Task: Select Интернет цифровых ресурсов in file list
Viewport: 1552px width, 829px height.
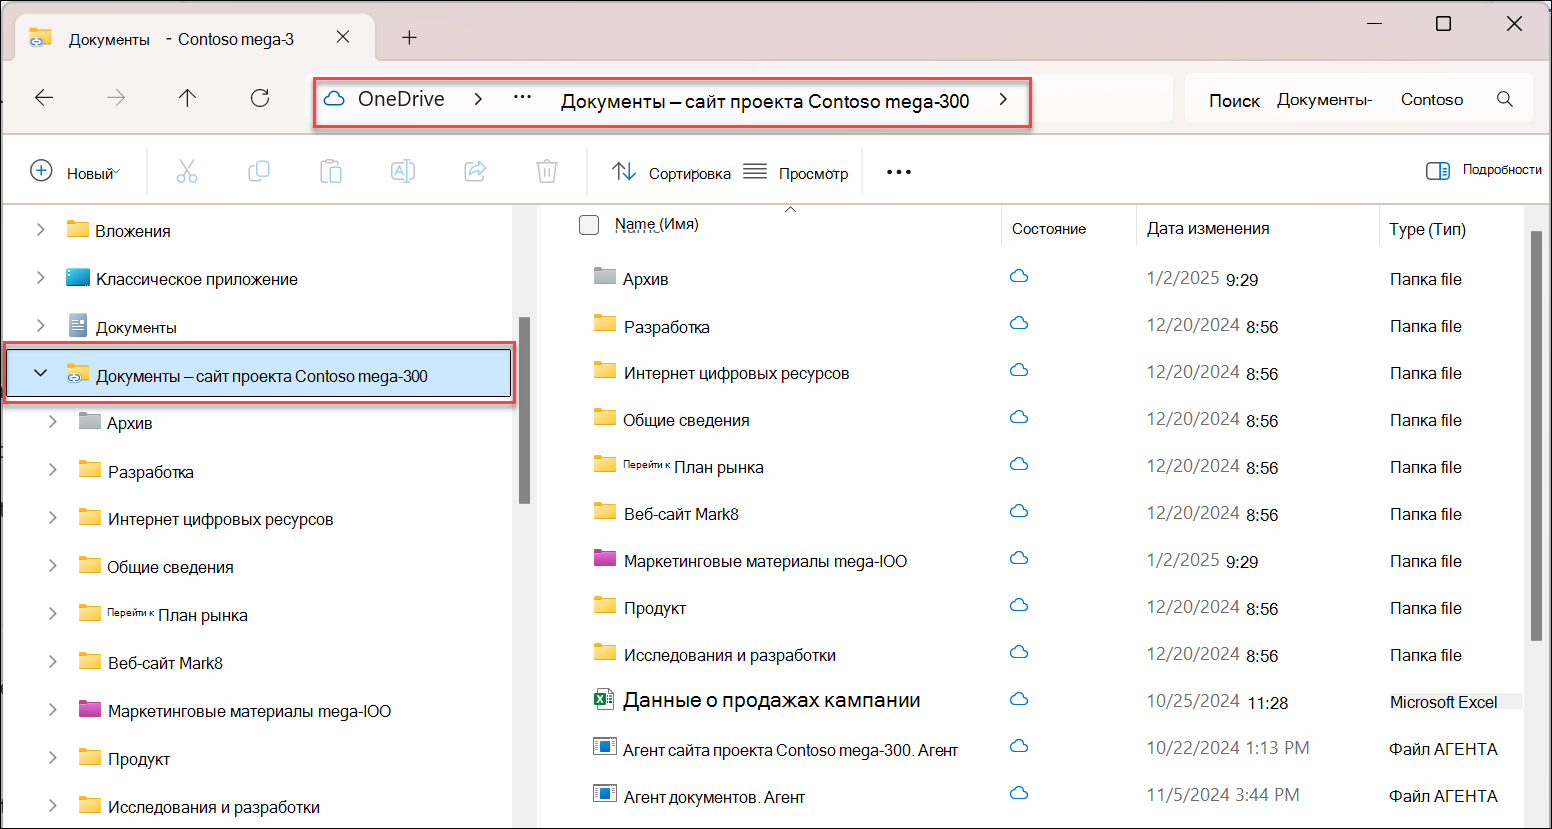Action: point(736,373)
